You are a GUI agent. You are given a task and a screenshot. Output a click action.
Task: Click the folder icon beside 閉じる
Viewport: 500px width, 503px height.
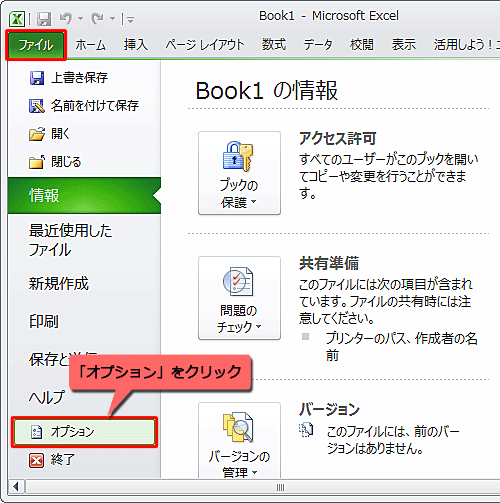(x=37, y=162)
